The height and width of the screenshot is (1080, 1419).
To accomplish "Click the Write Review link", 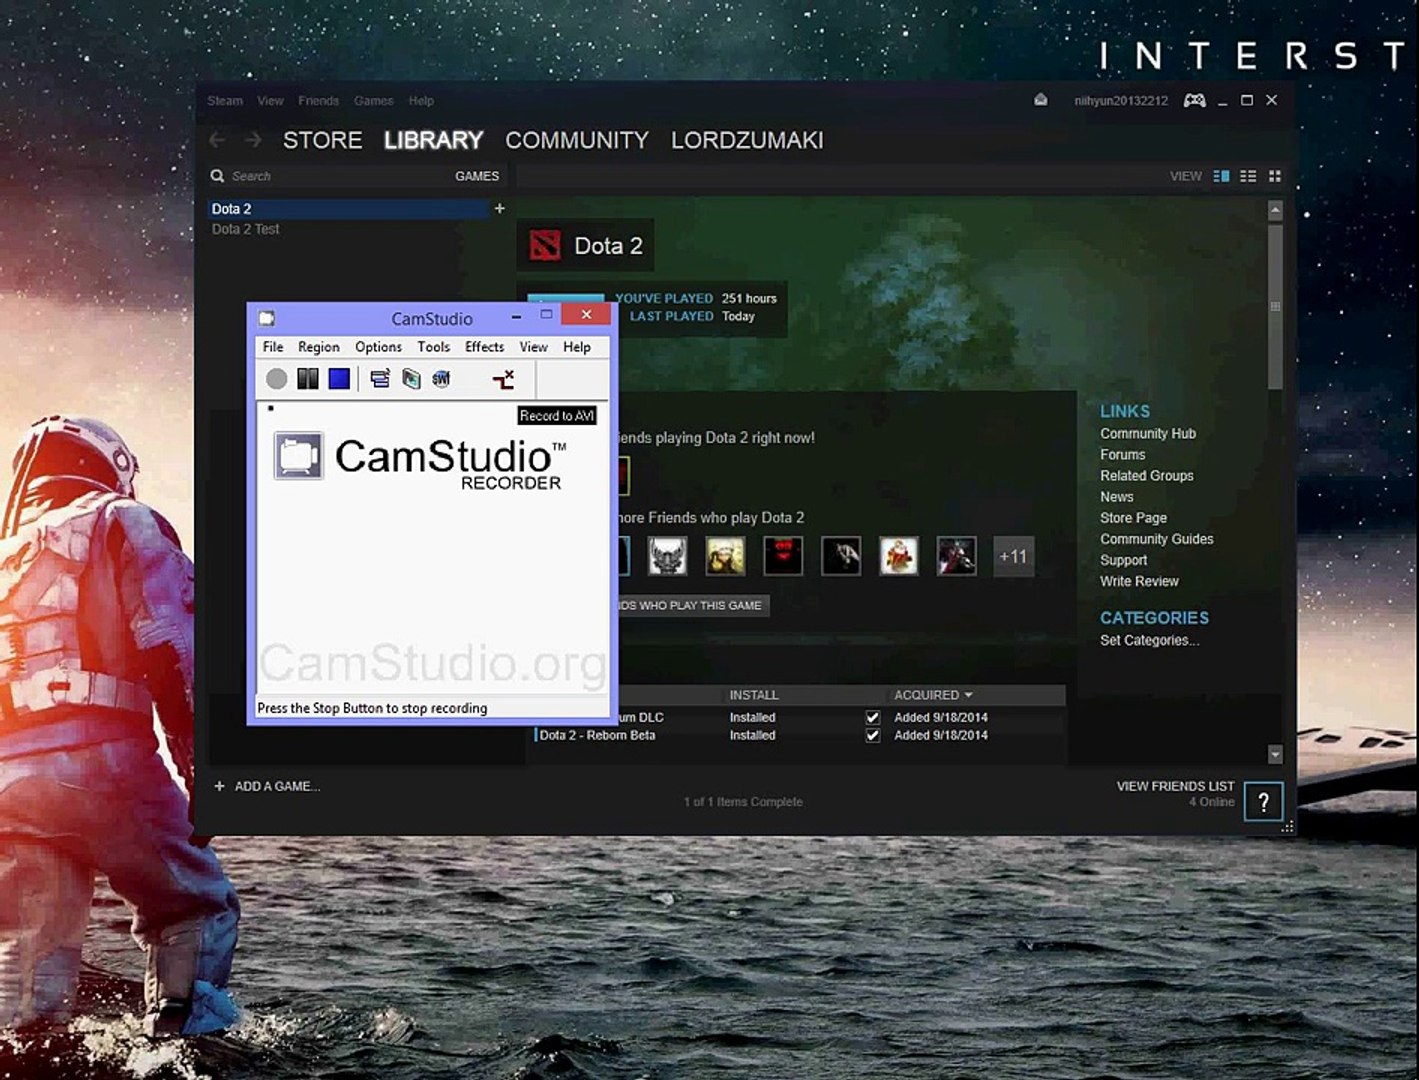I will 1139,581.
